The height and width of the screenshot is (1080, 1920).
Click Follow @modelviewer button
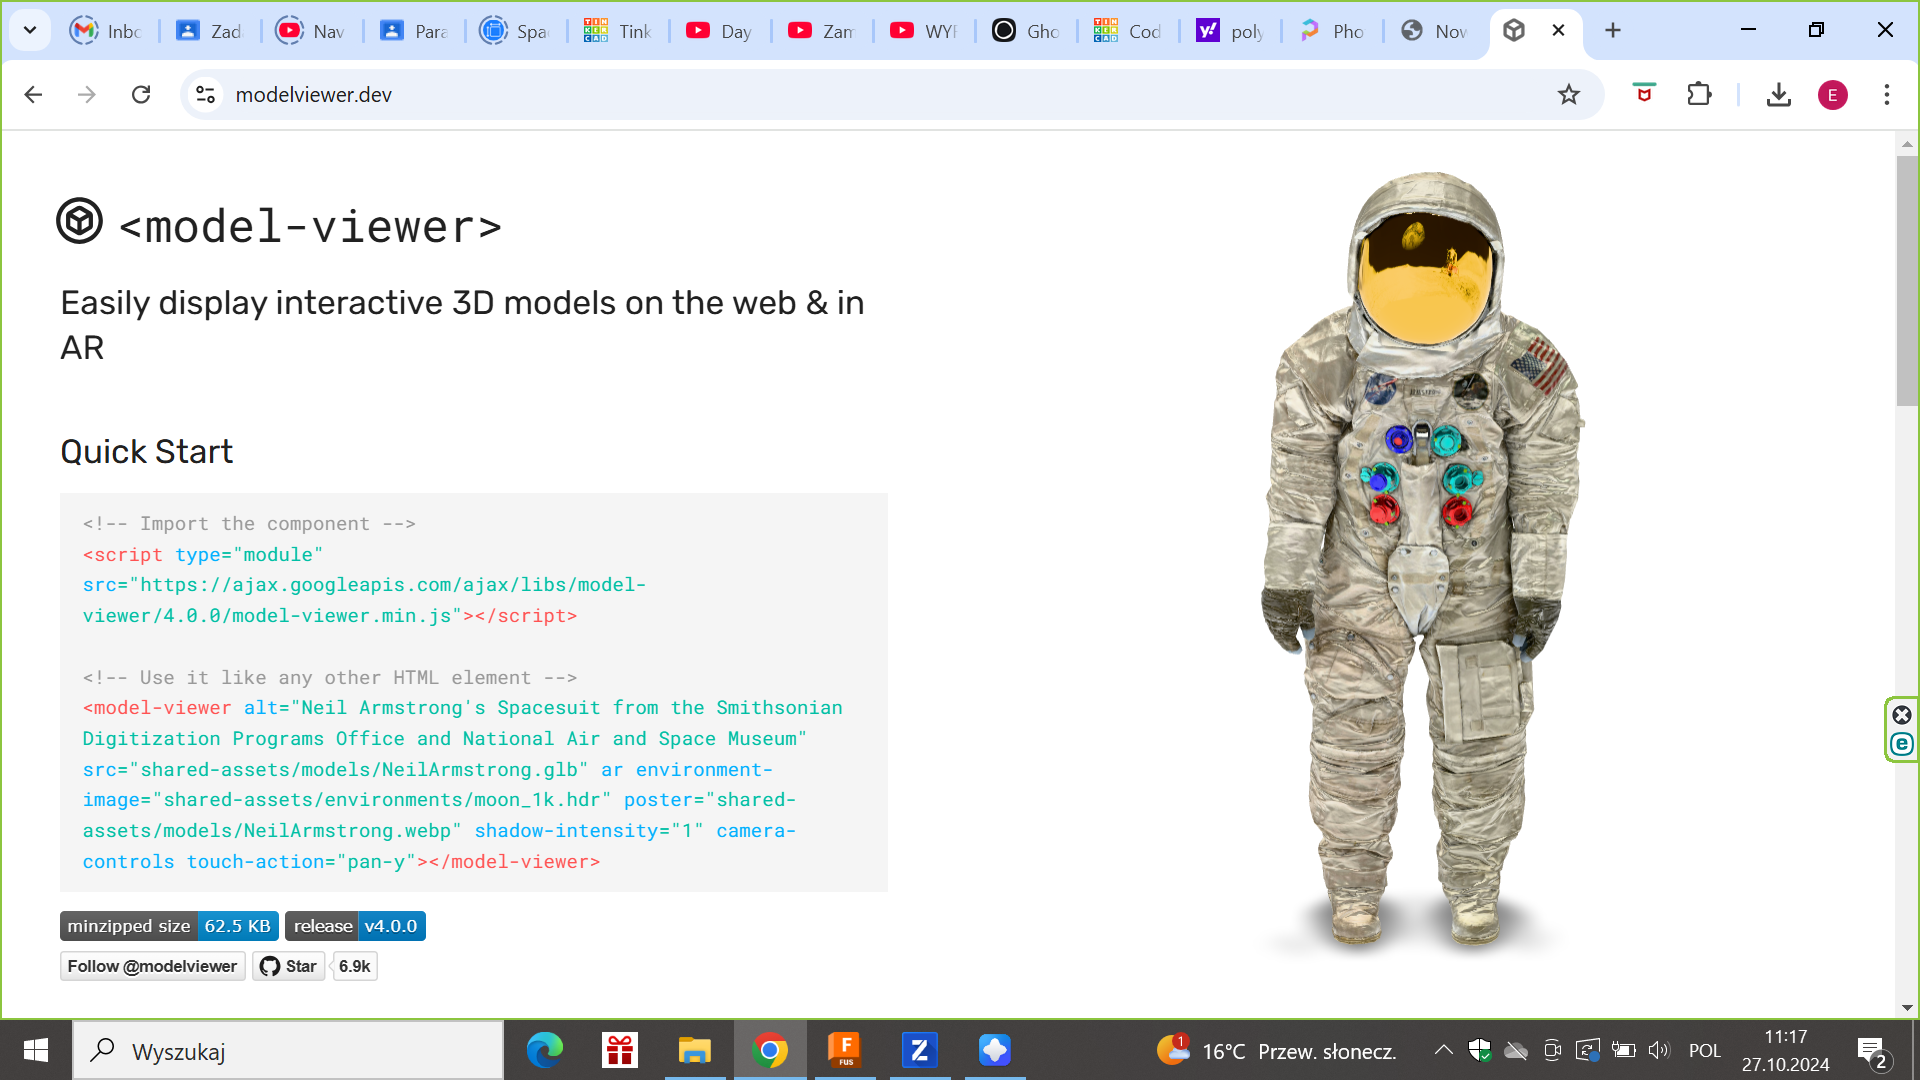coord(152,966)
